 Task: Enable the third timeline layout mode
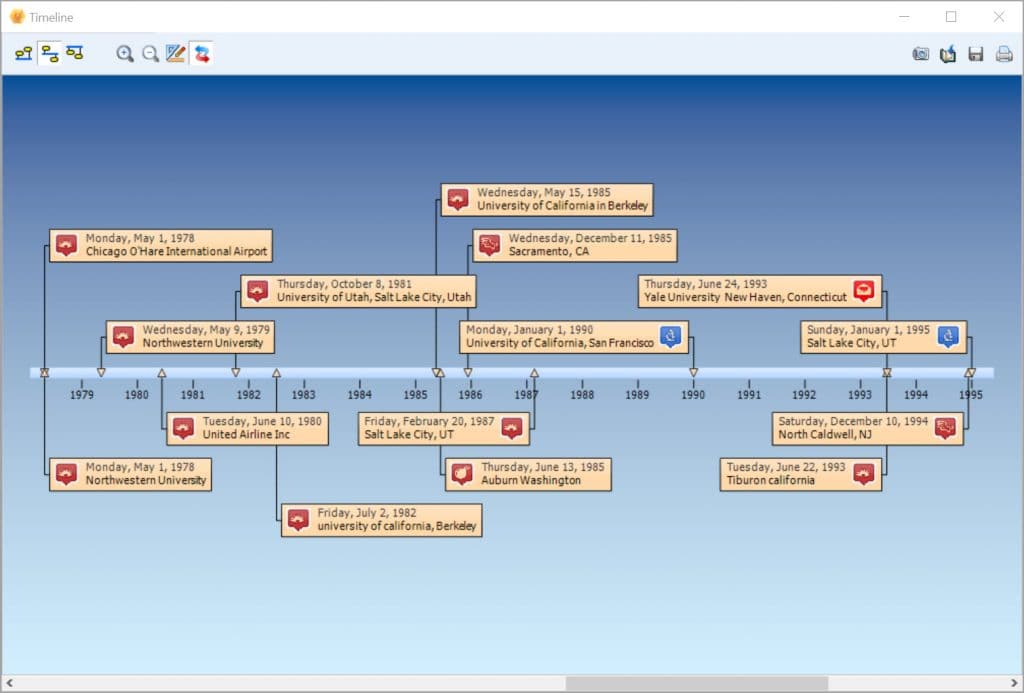(x=73, y=53)
